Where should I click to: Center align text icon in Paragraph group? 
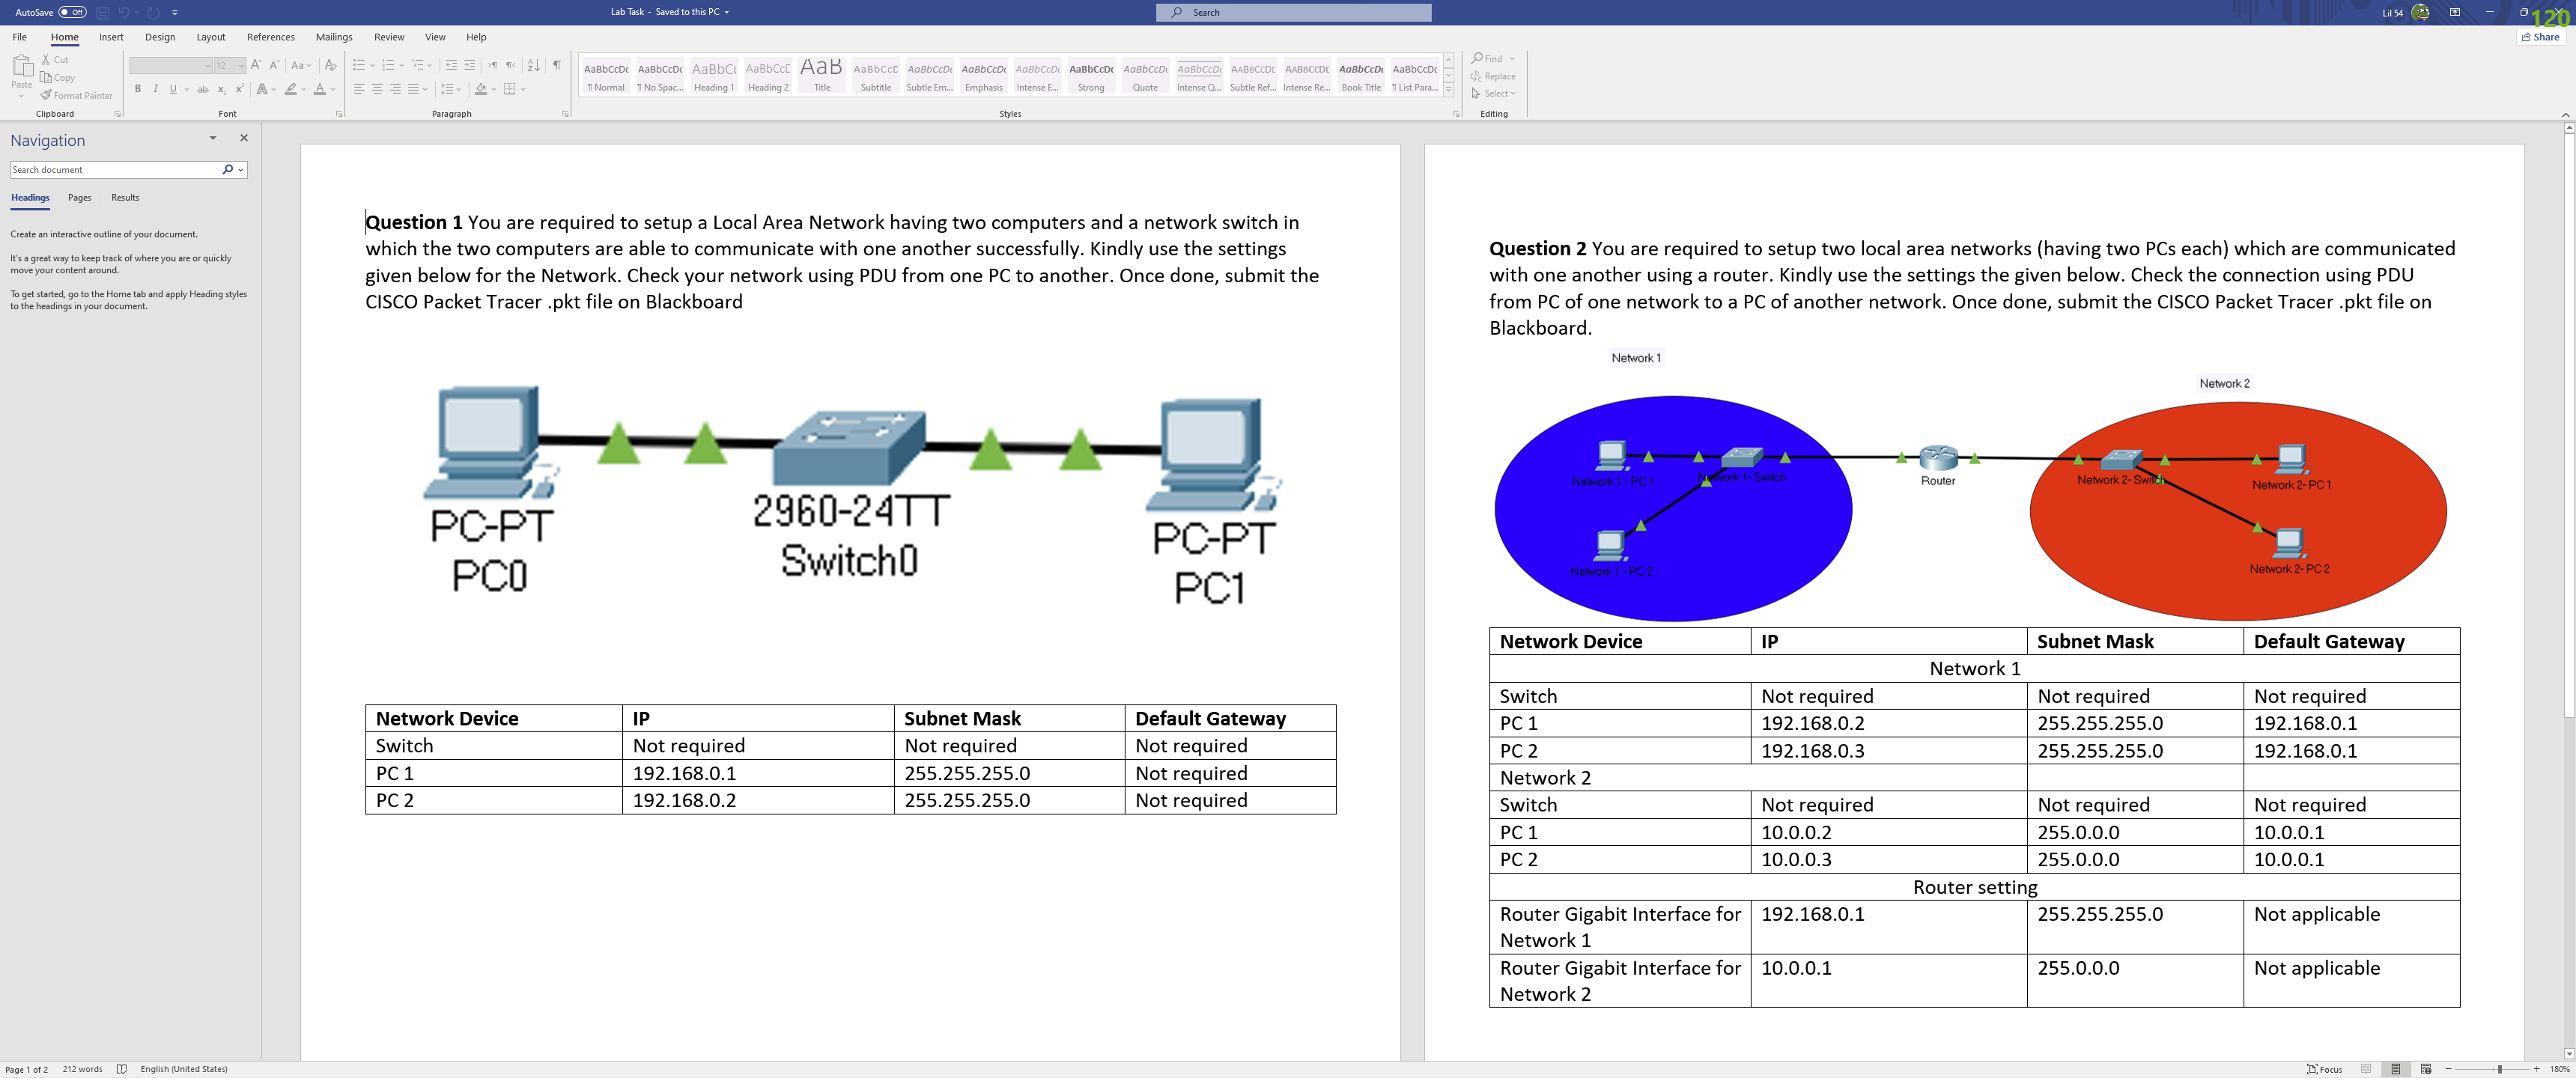tap(377, 89)
